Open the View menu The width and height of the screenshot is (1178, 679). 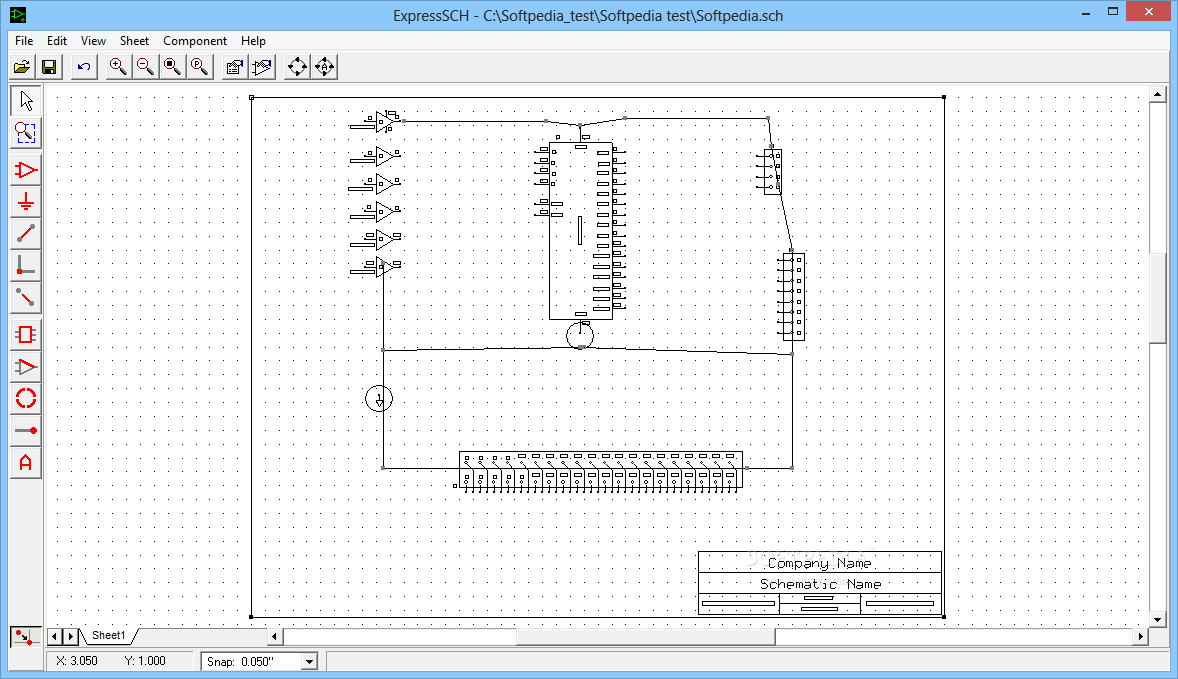point(93,41)
